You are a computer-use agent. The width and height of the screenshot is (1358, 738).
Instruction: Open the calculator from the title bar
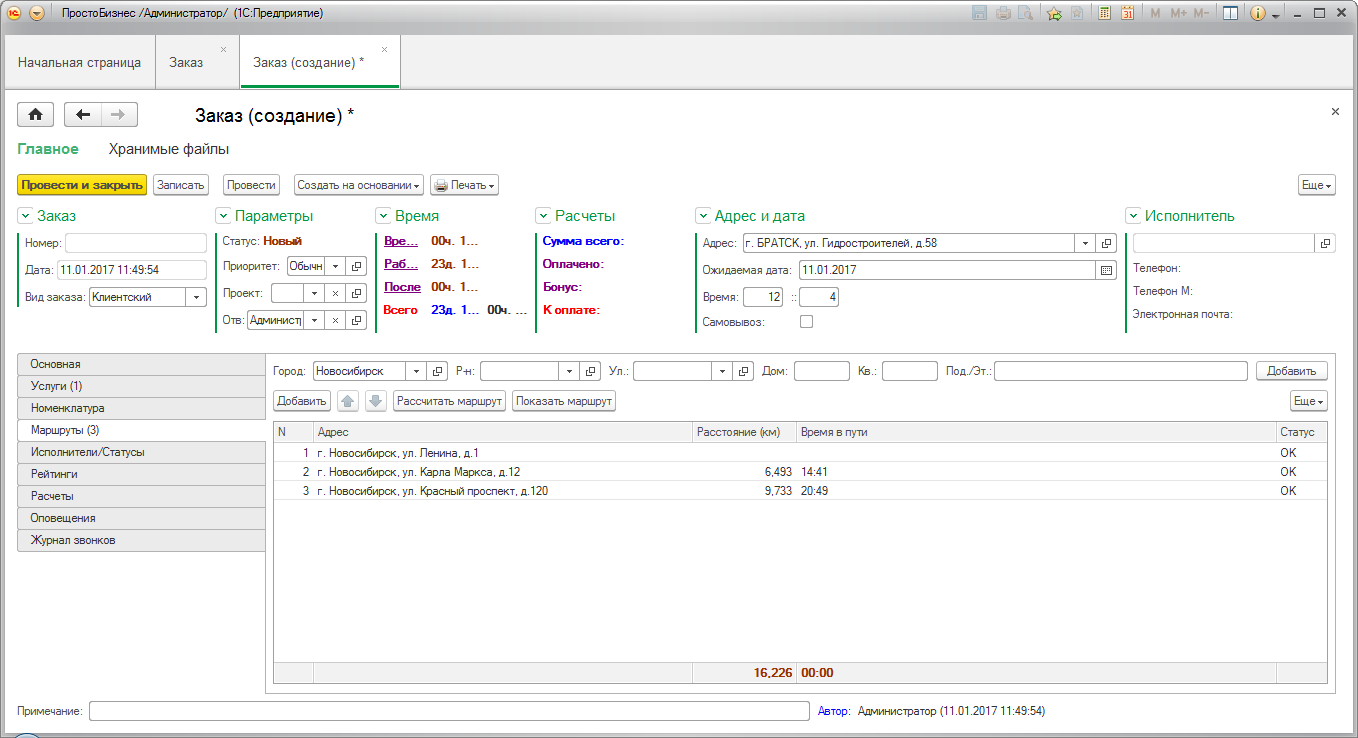pyautogui.click(x=1104, y=14)
